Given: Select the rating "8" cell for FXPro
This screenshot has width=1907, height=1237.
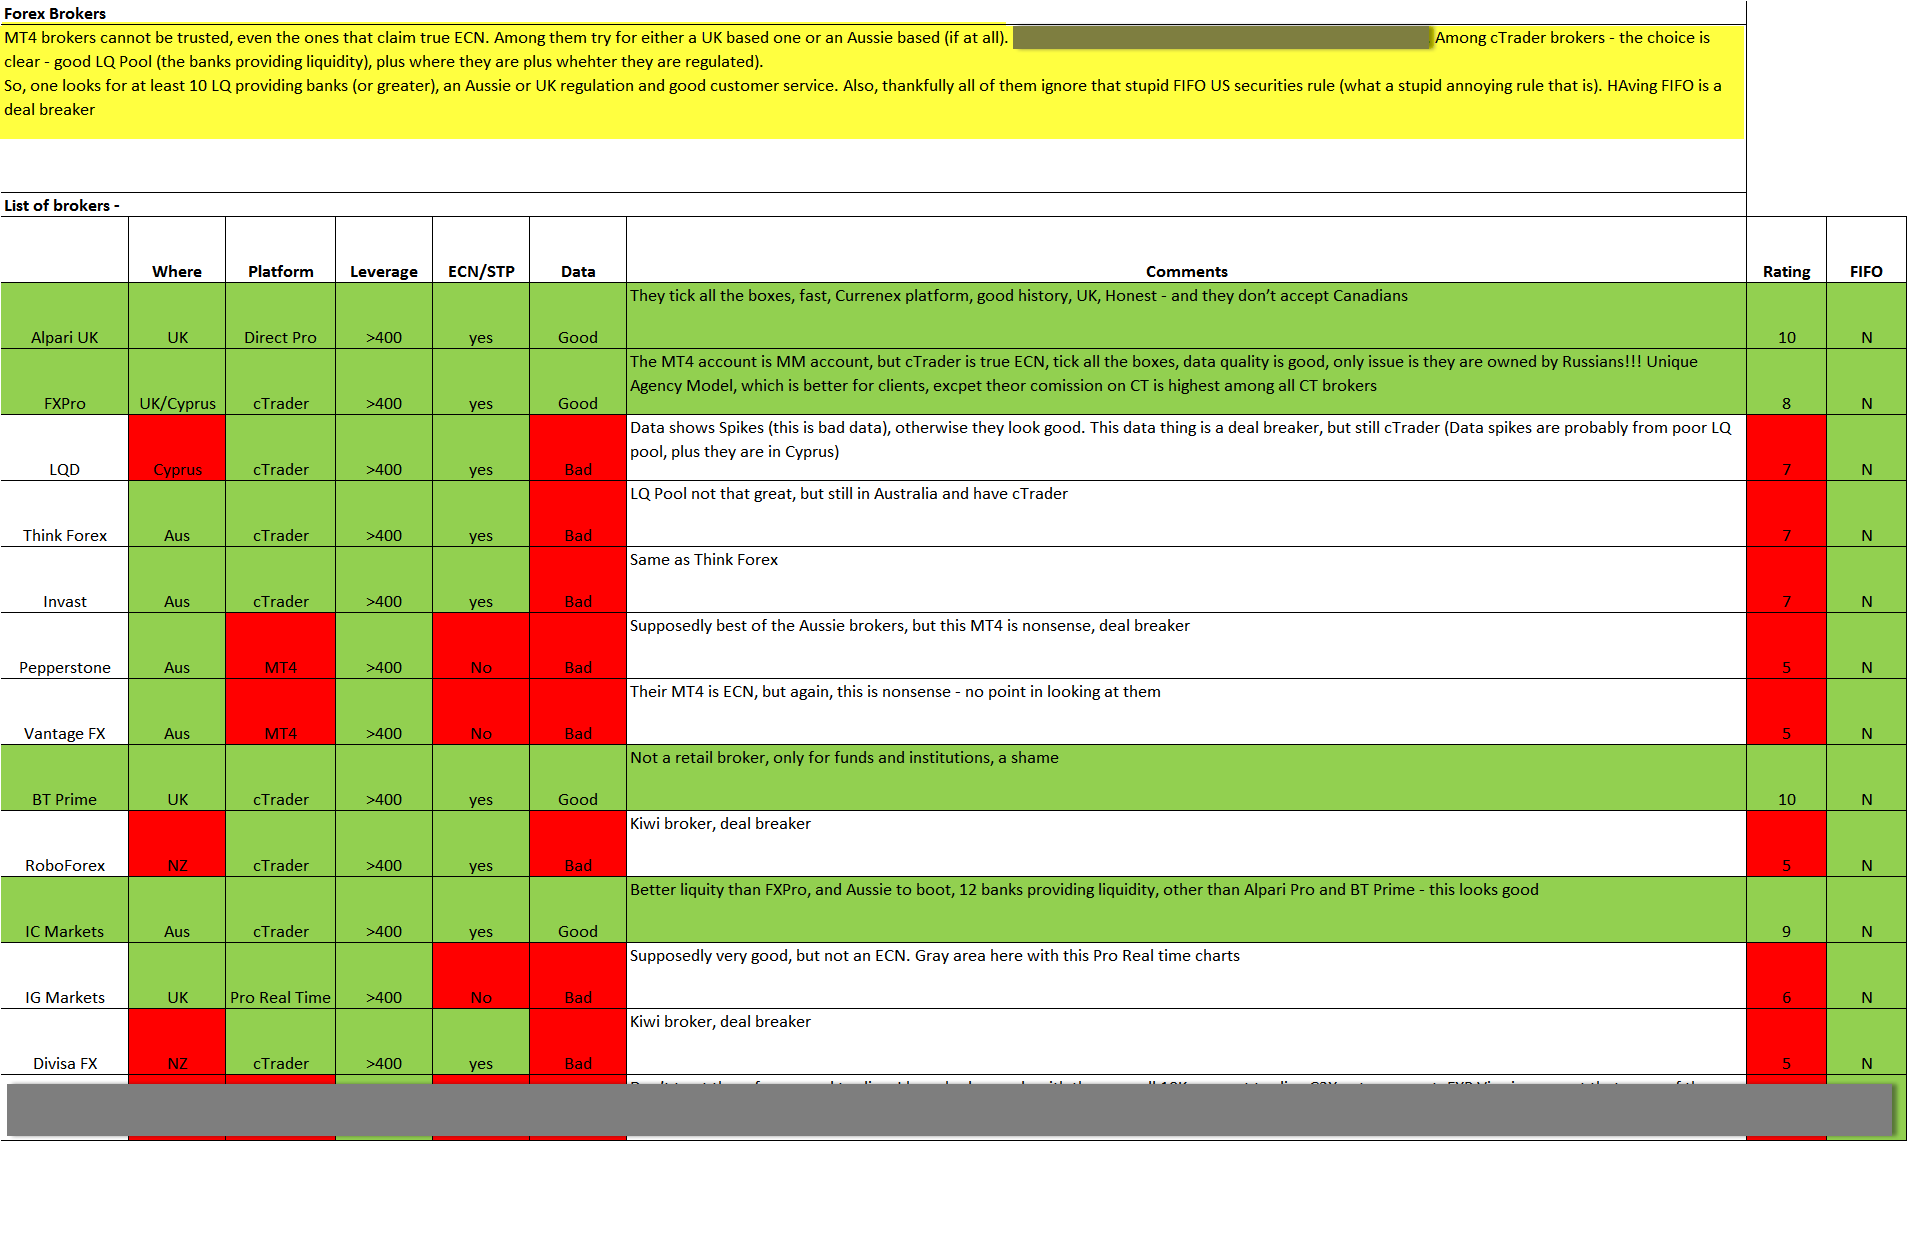Looking at the screenshot, I should point(1787,382).
